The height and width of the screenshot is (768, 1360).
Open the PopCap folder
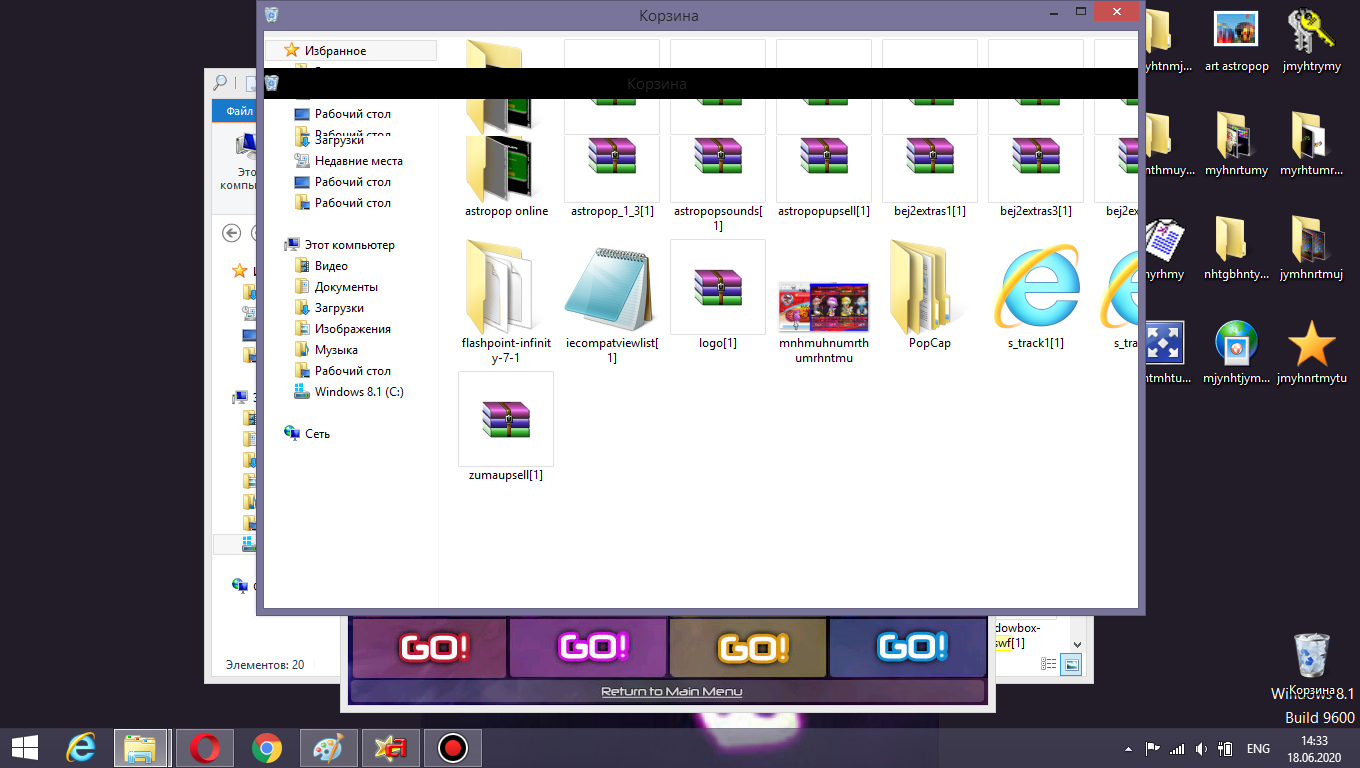click(x=930, y=294)
